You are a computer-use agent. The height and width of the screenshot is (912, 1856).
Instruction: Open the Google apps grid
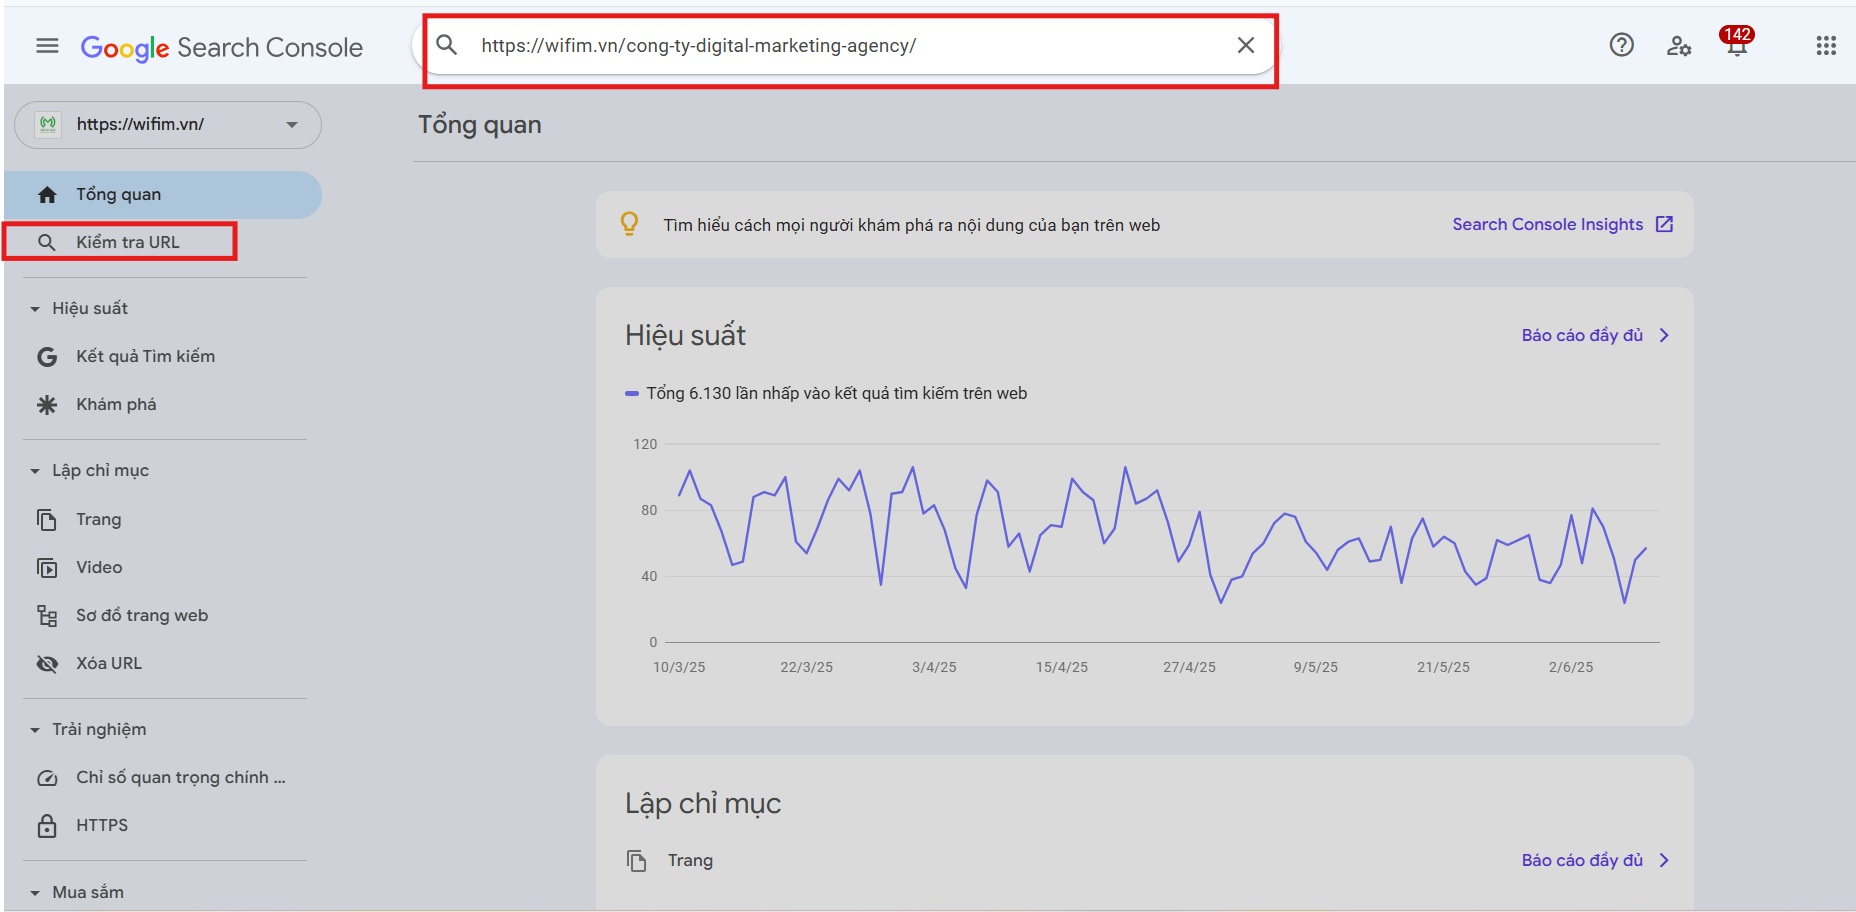click(x=1825, y=46)
